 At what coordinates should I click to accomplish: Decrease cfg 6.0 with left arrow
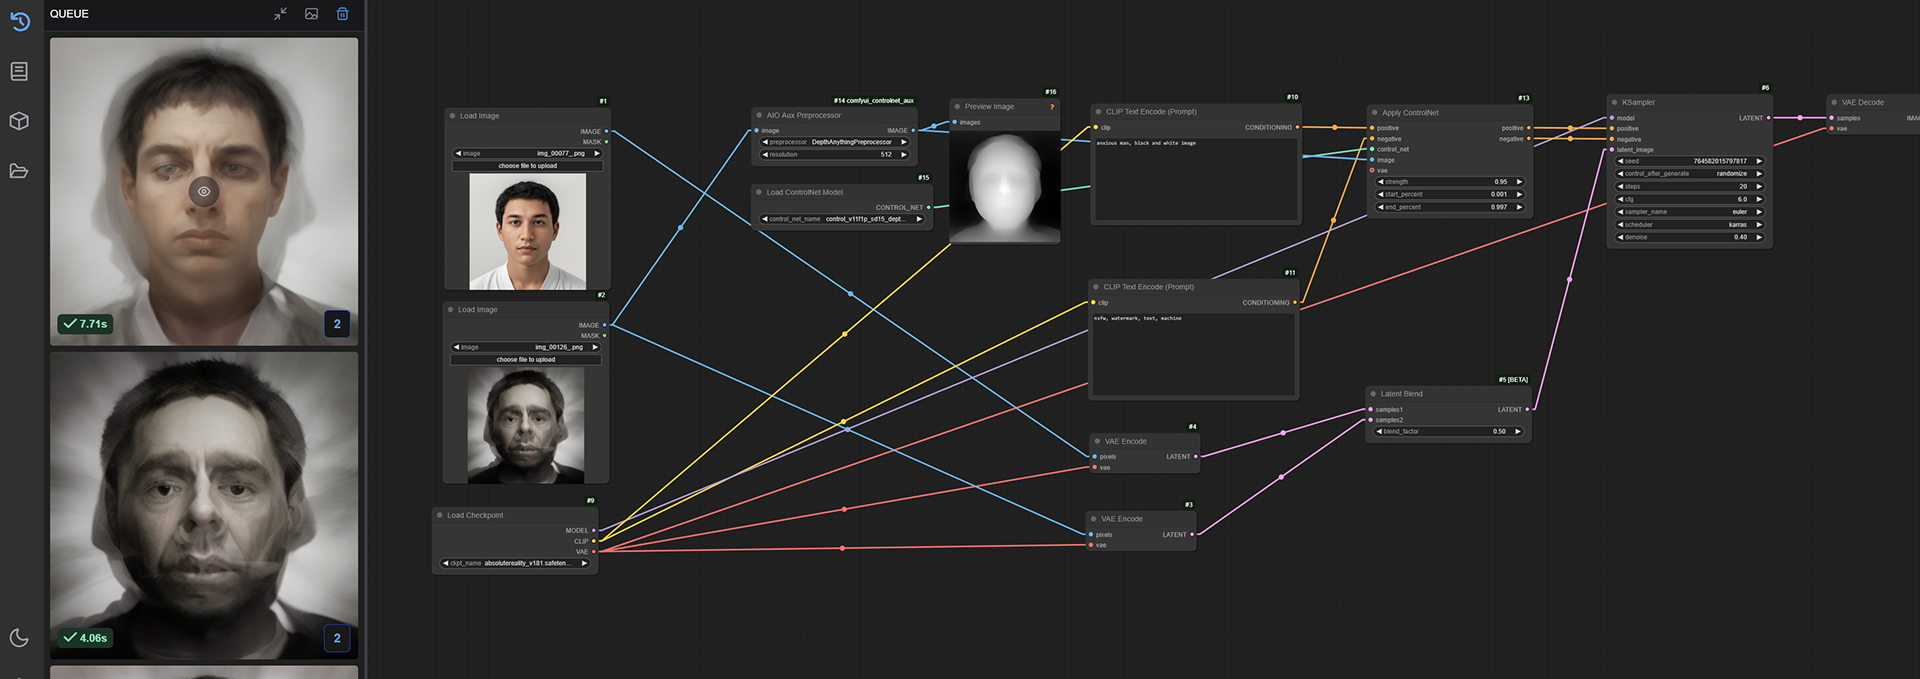(x=1621, y=199)
